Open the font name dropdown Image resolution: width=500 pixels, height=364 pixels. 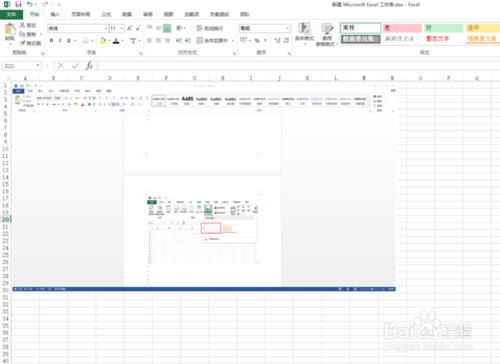[106, 29]
